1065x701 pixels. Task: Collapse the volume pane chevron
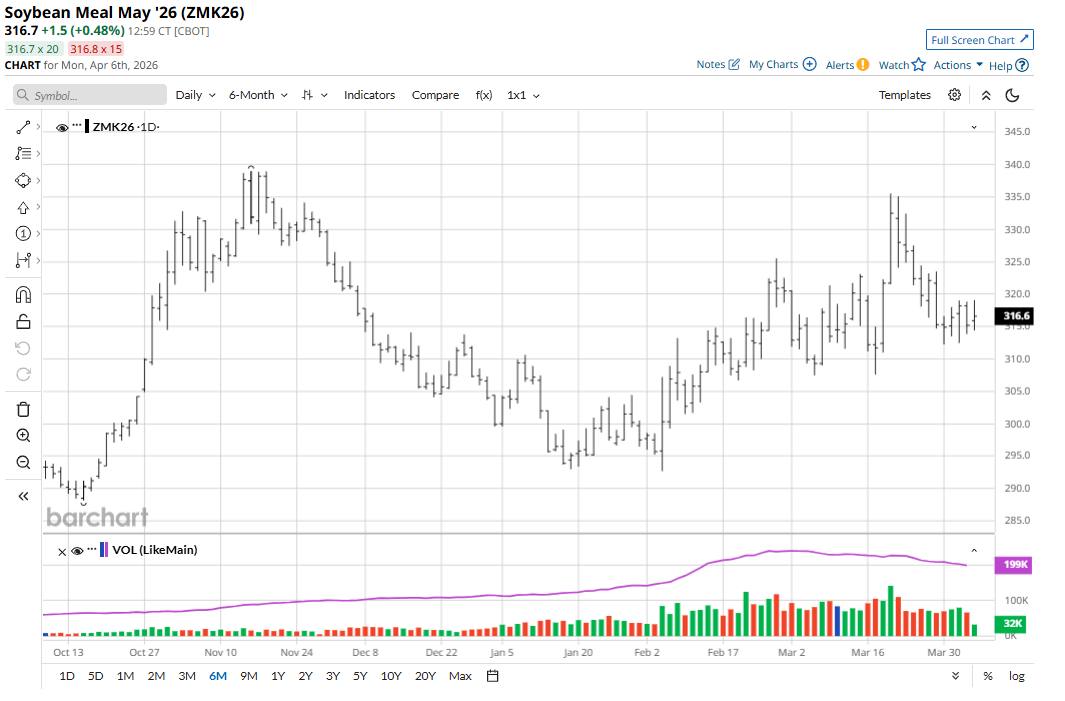(974, 550)
